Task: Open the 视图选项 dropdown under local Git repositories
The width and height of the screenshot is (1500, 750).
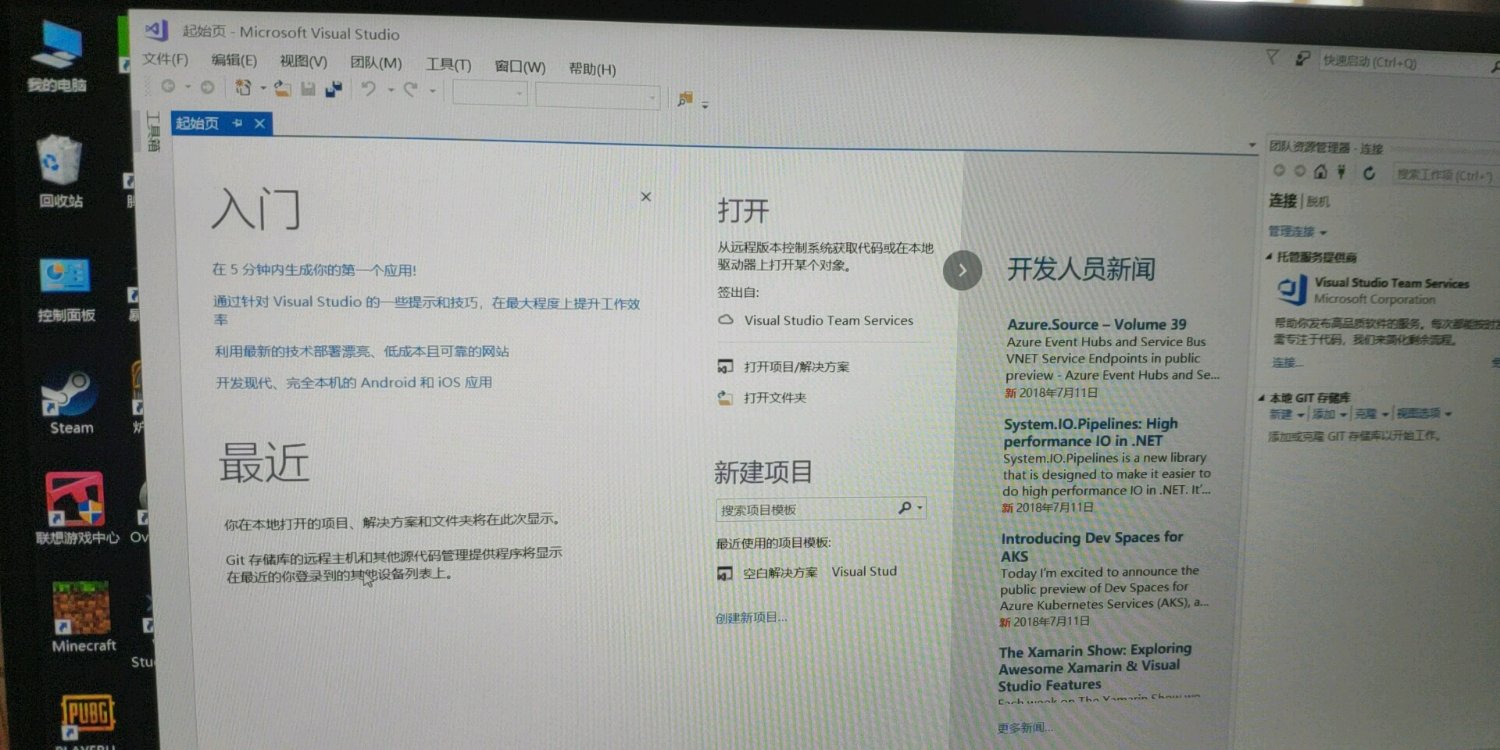Action: pos(1423,414)
